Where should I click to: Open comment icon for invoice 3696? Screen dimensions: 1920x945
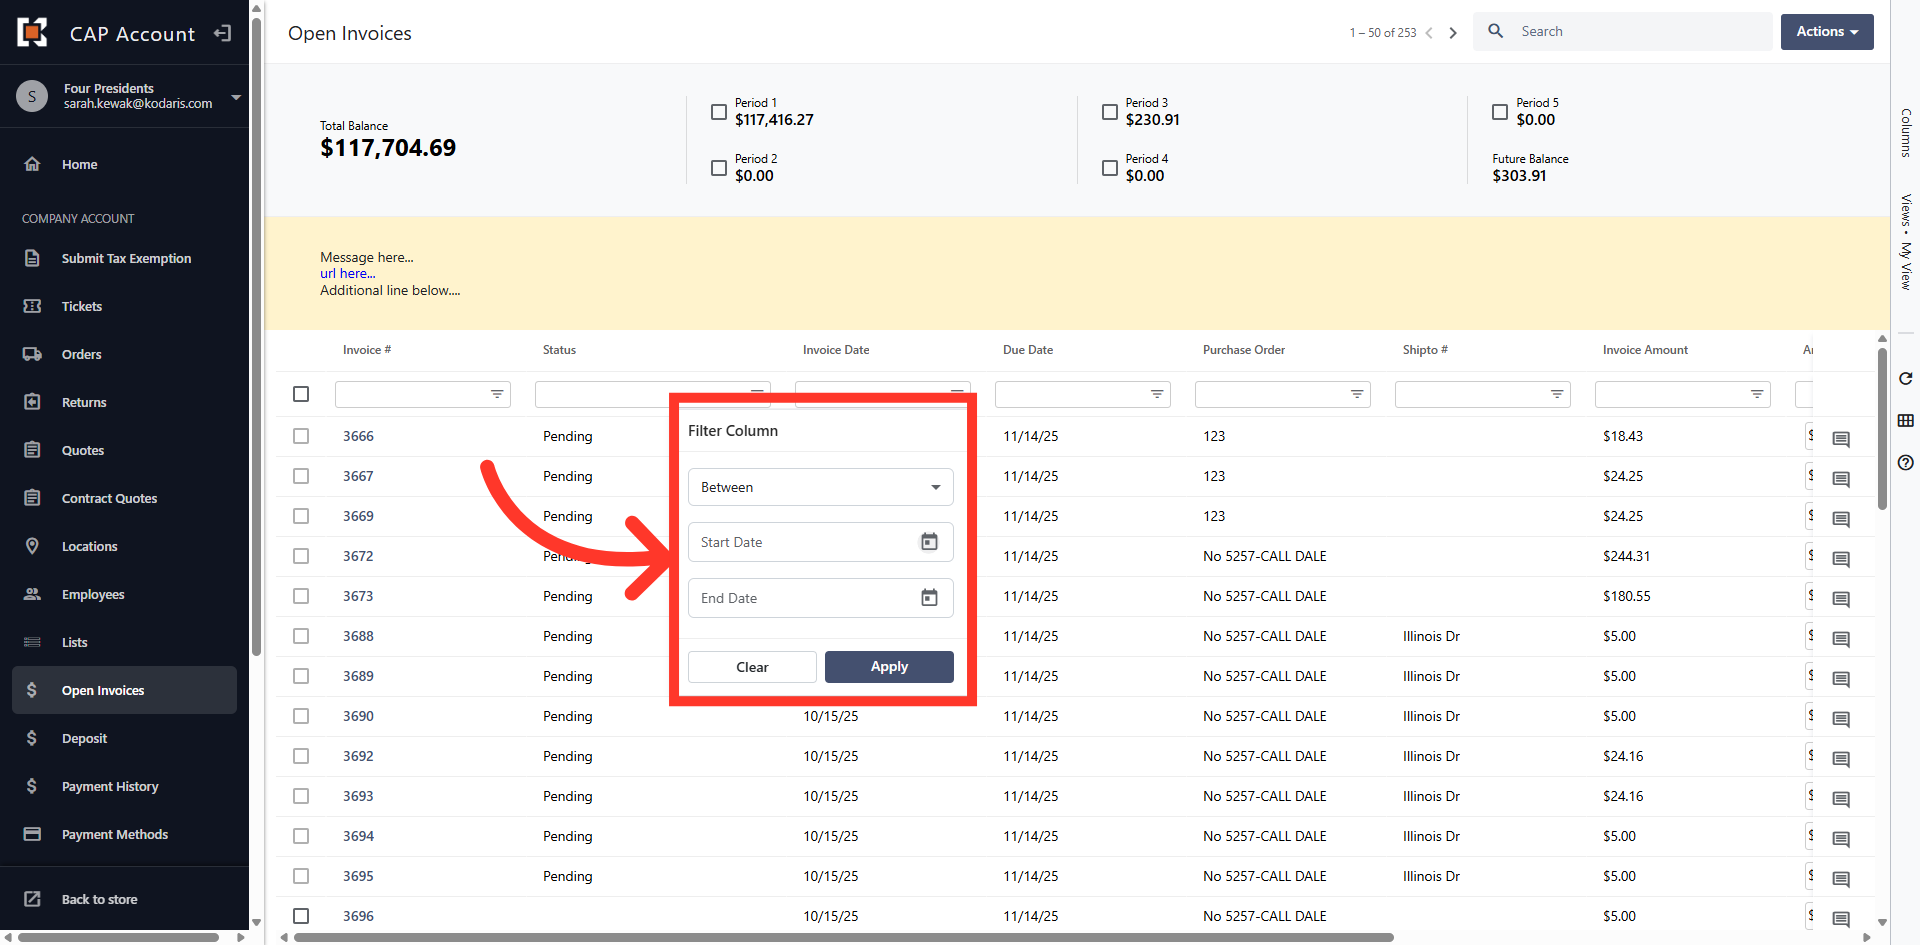(1841, 919)
